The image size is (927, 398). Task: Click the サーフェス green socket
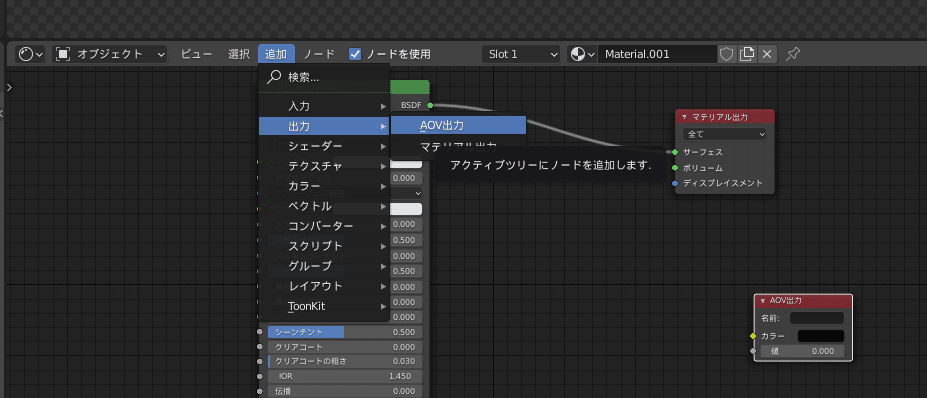[x=675, y=152]
